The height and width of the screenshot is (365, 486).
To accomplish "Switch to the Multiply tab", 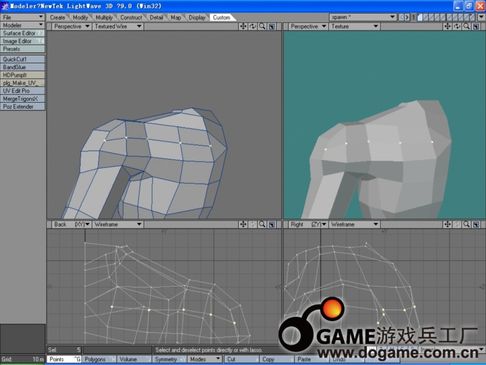I will click(x=104, y=17).
